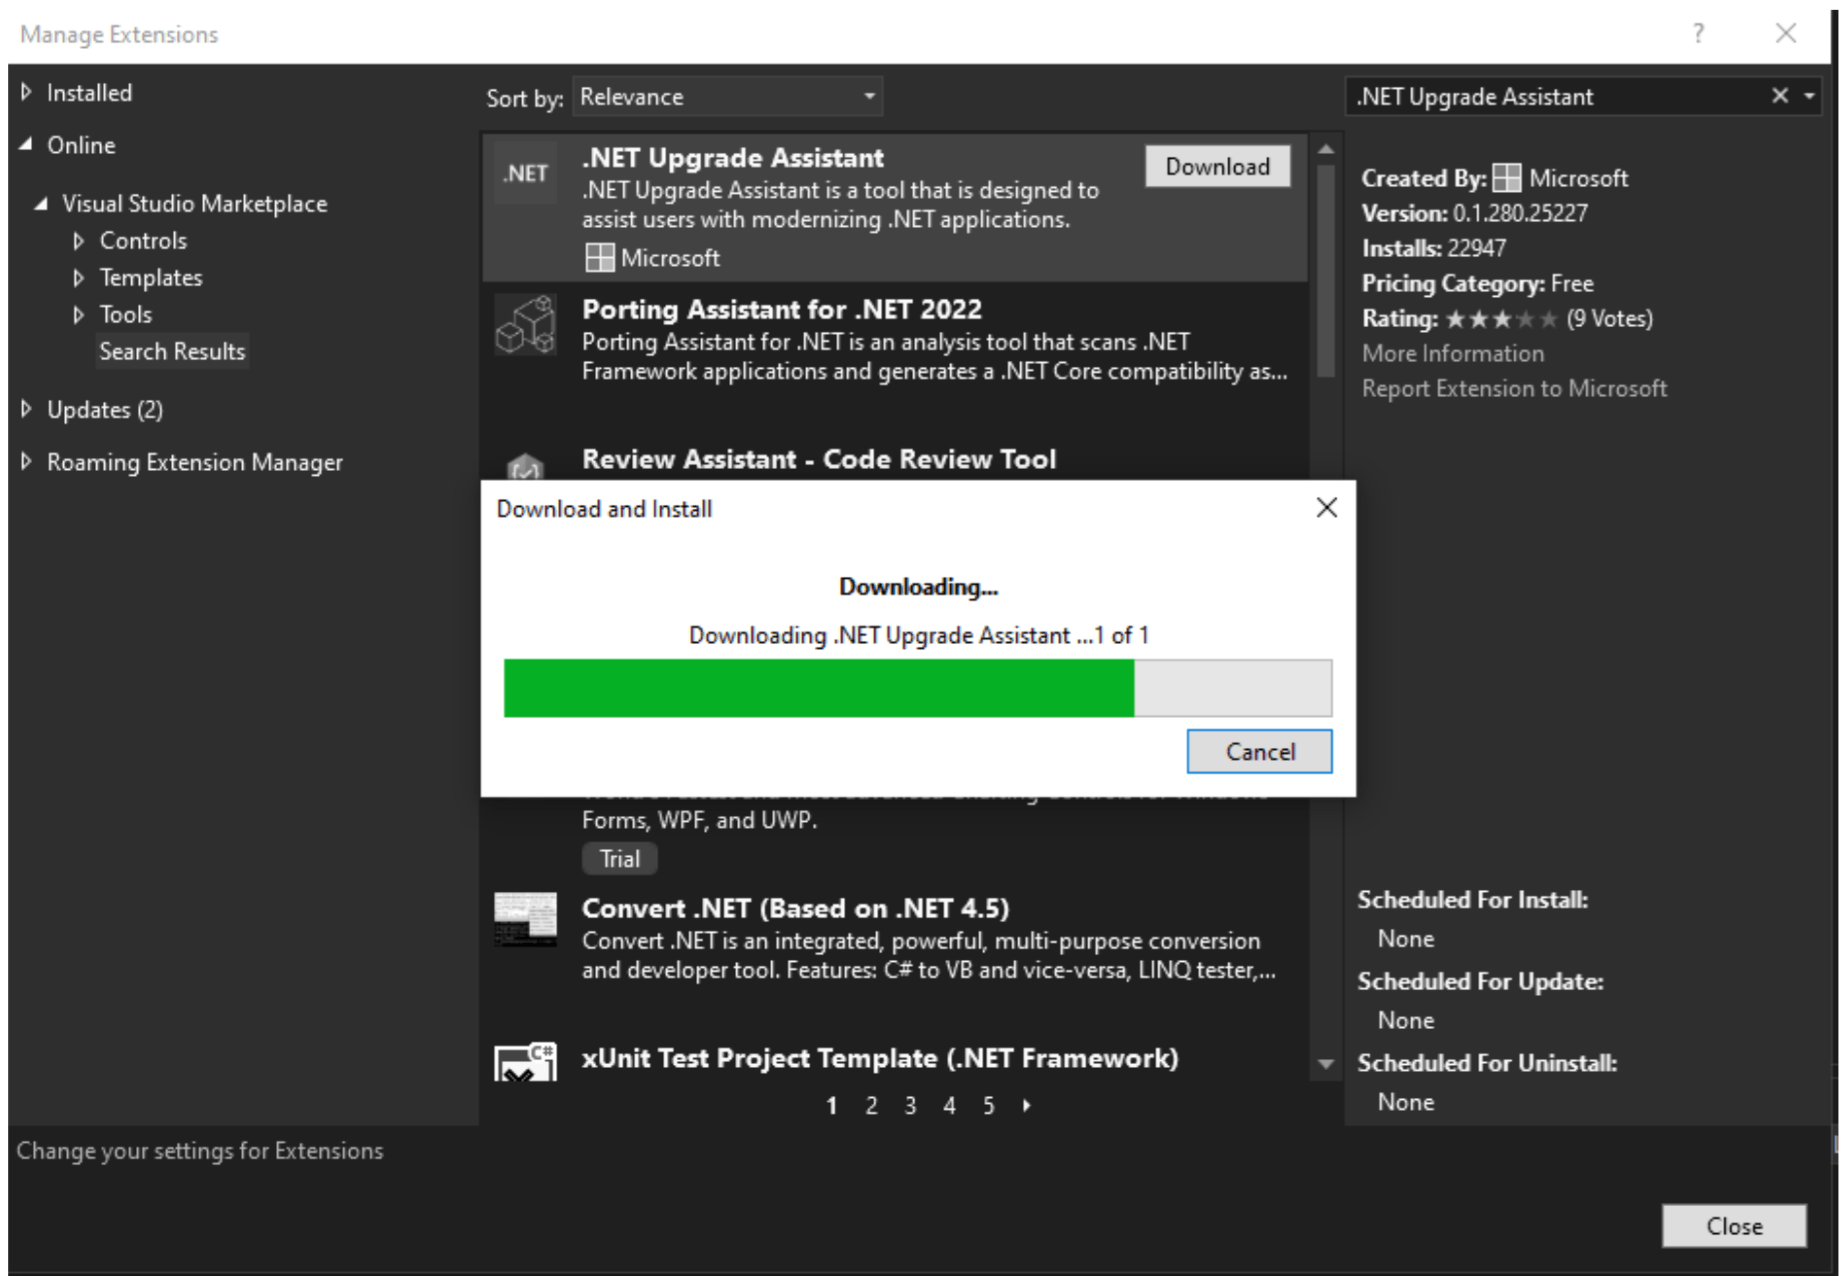1844x1276 pixels.
Task: Close the Download and Install dialog
Action: (1327, 508)
